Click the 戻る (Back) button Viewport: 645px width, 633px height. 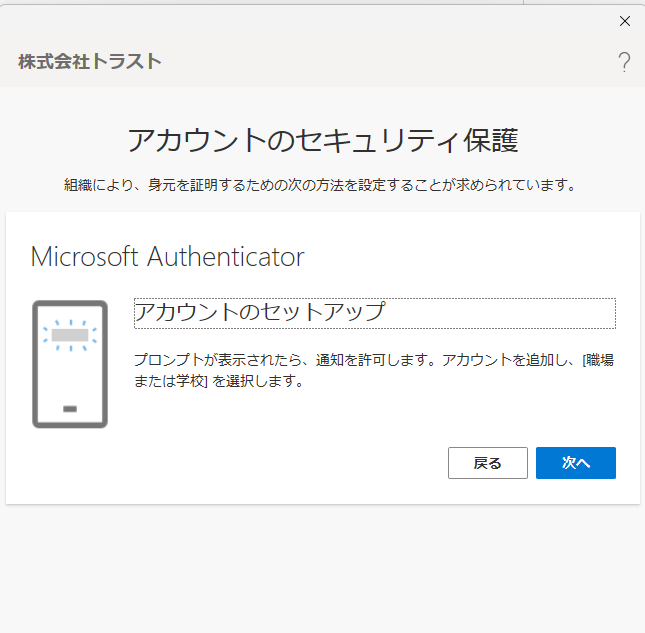(487, 463)
